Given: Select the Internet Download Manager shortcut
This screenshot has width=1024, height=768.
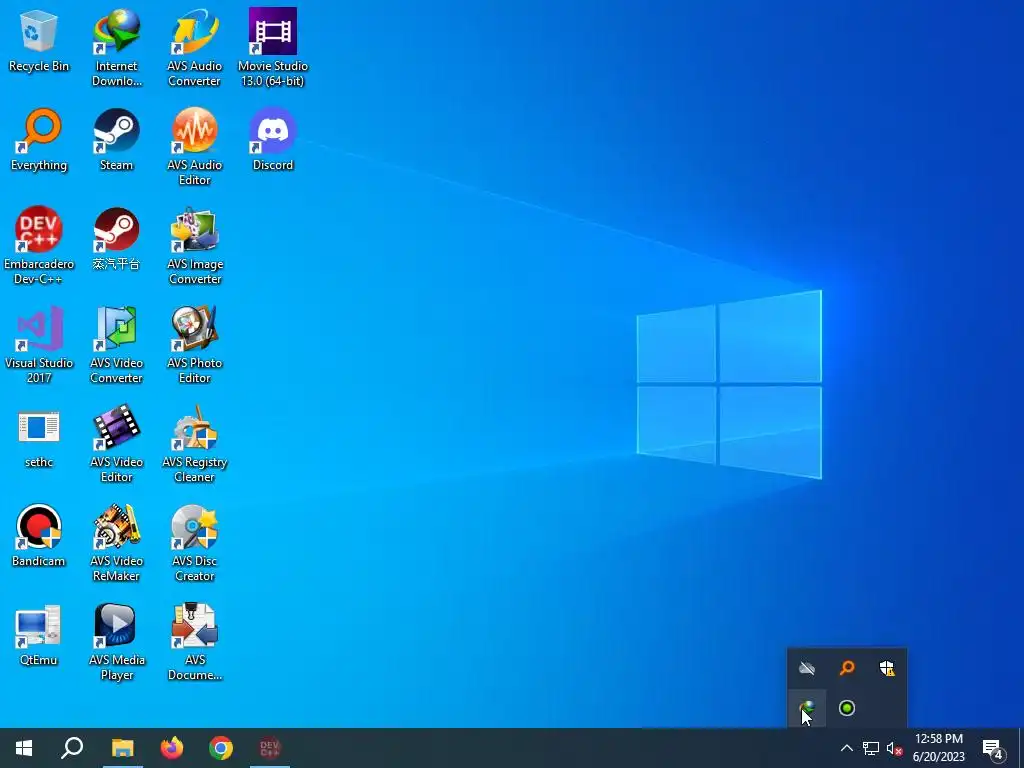Looking at the screenshot, I should [x=116, y=48].
